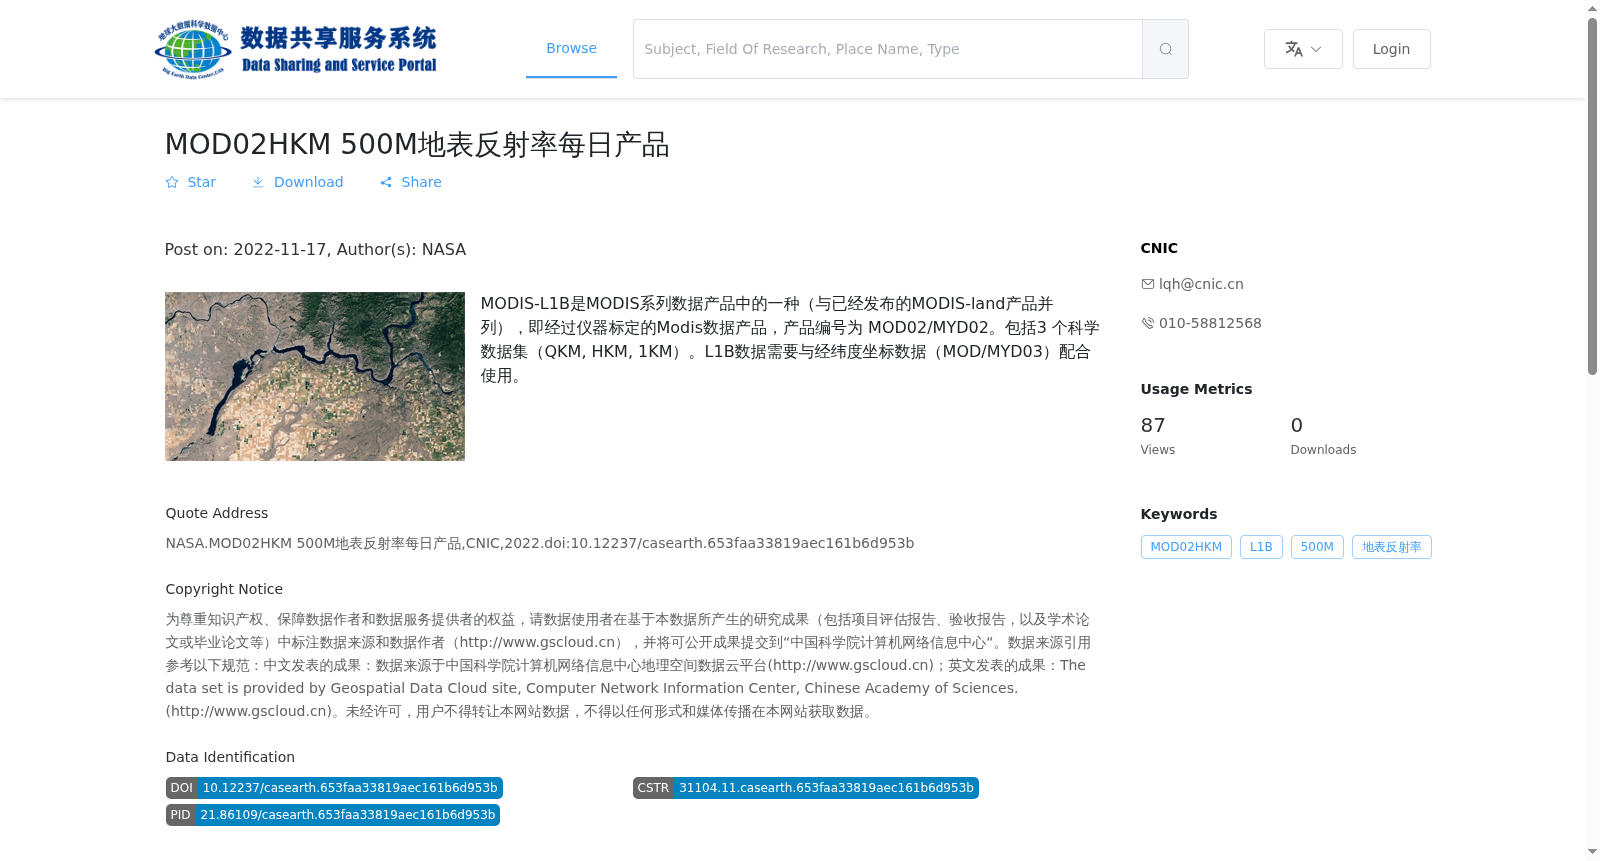
Task: Open the Browse tab
Action: pos(571,48)
